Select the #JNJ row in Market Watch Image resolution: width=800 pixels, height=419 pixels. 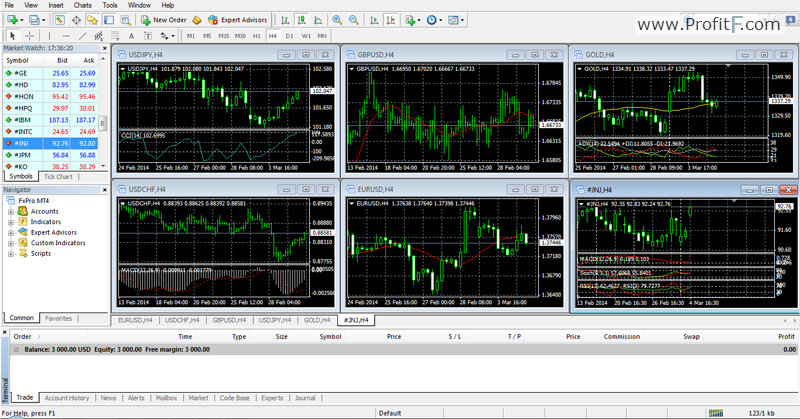pos(51,143)
